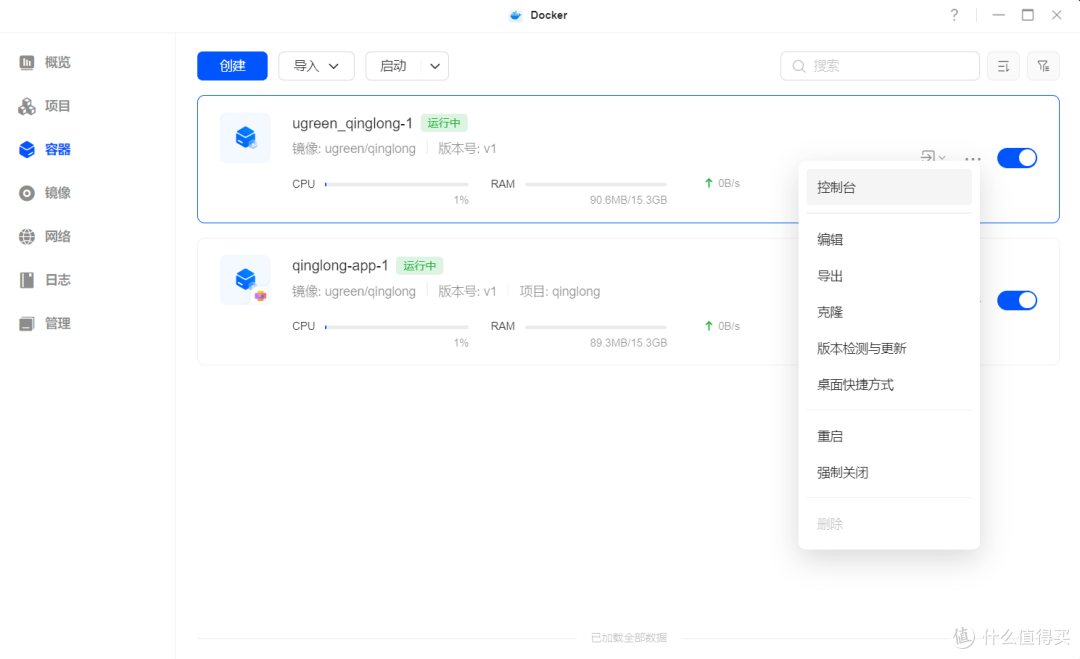Click 版本号: v1 on qinglong-app-1
This screenshot has height=659, width=1080.
tap(467, 291)
